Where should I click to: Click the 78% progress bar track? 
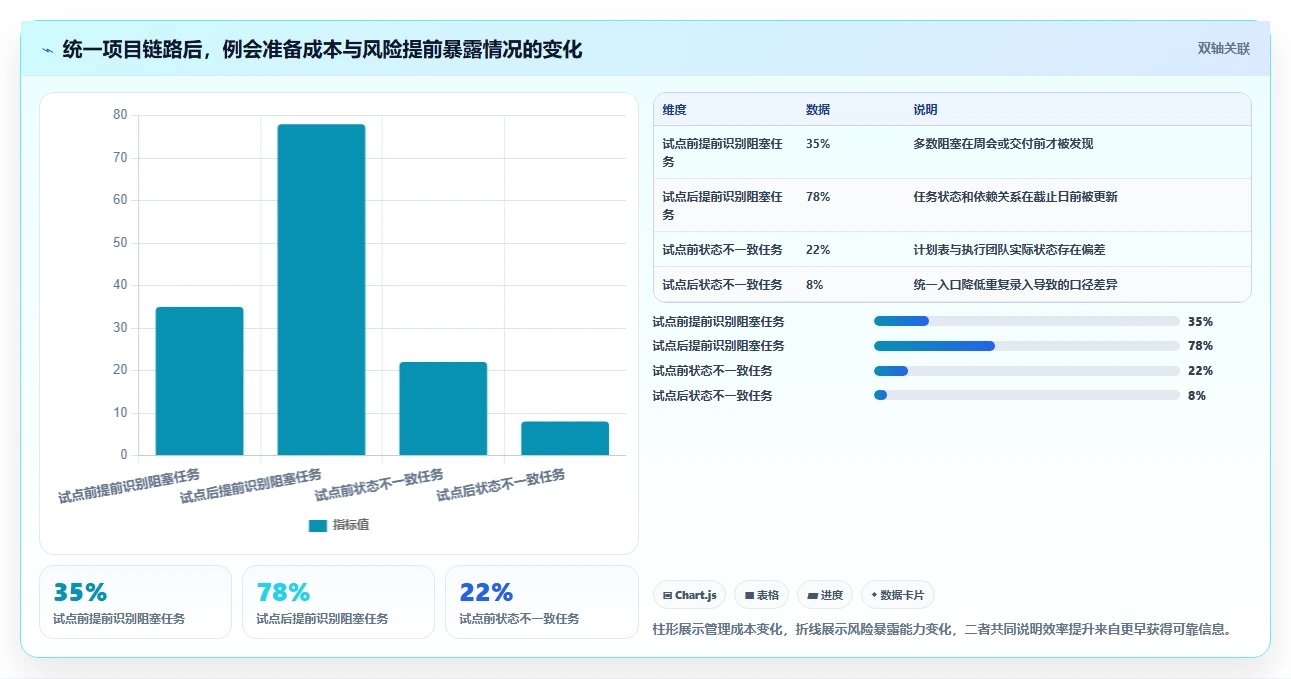coord(1027,346)
